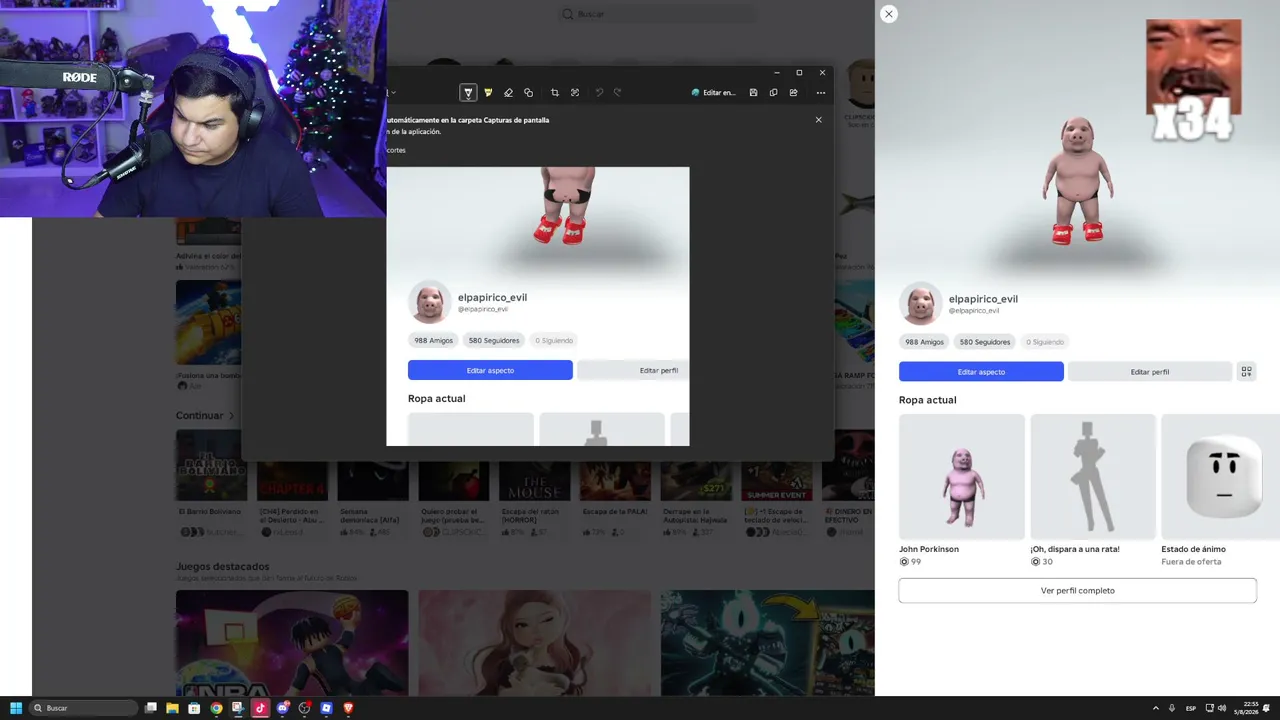Open the '580 Seguidores' followers list

tap(985, 342)
